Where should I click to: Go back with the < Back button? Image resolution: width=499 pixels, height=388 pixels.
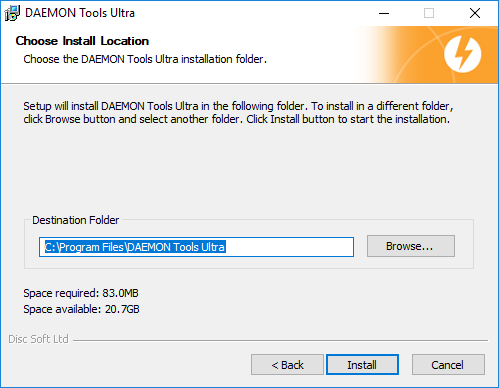(x=287, y=365)
